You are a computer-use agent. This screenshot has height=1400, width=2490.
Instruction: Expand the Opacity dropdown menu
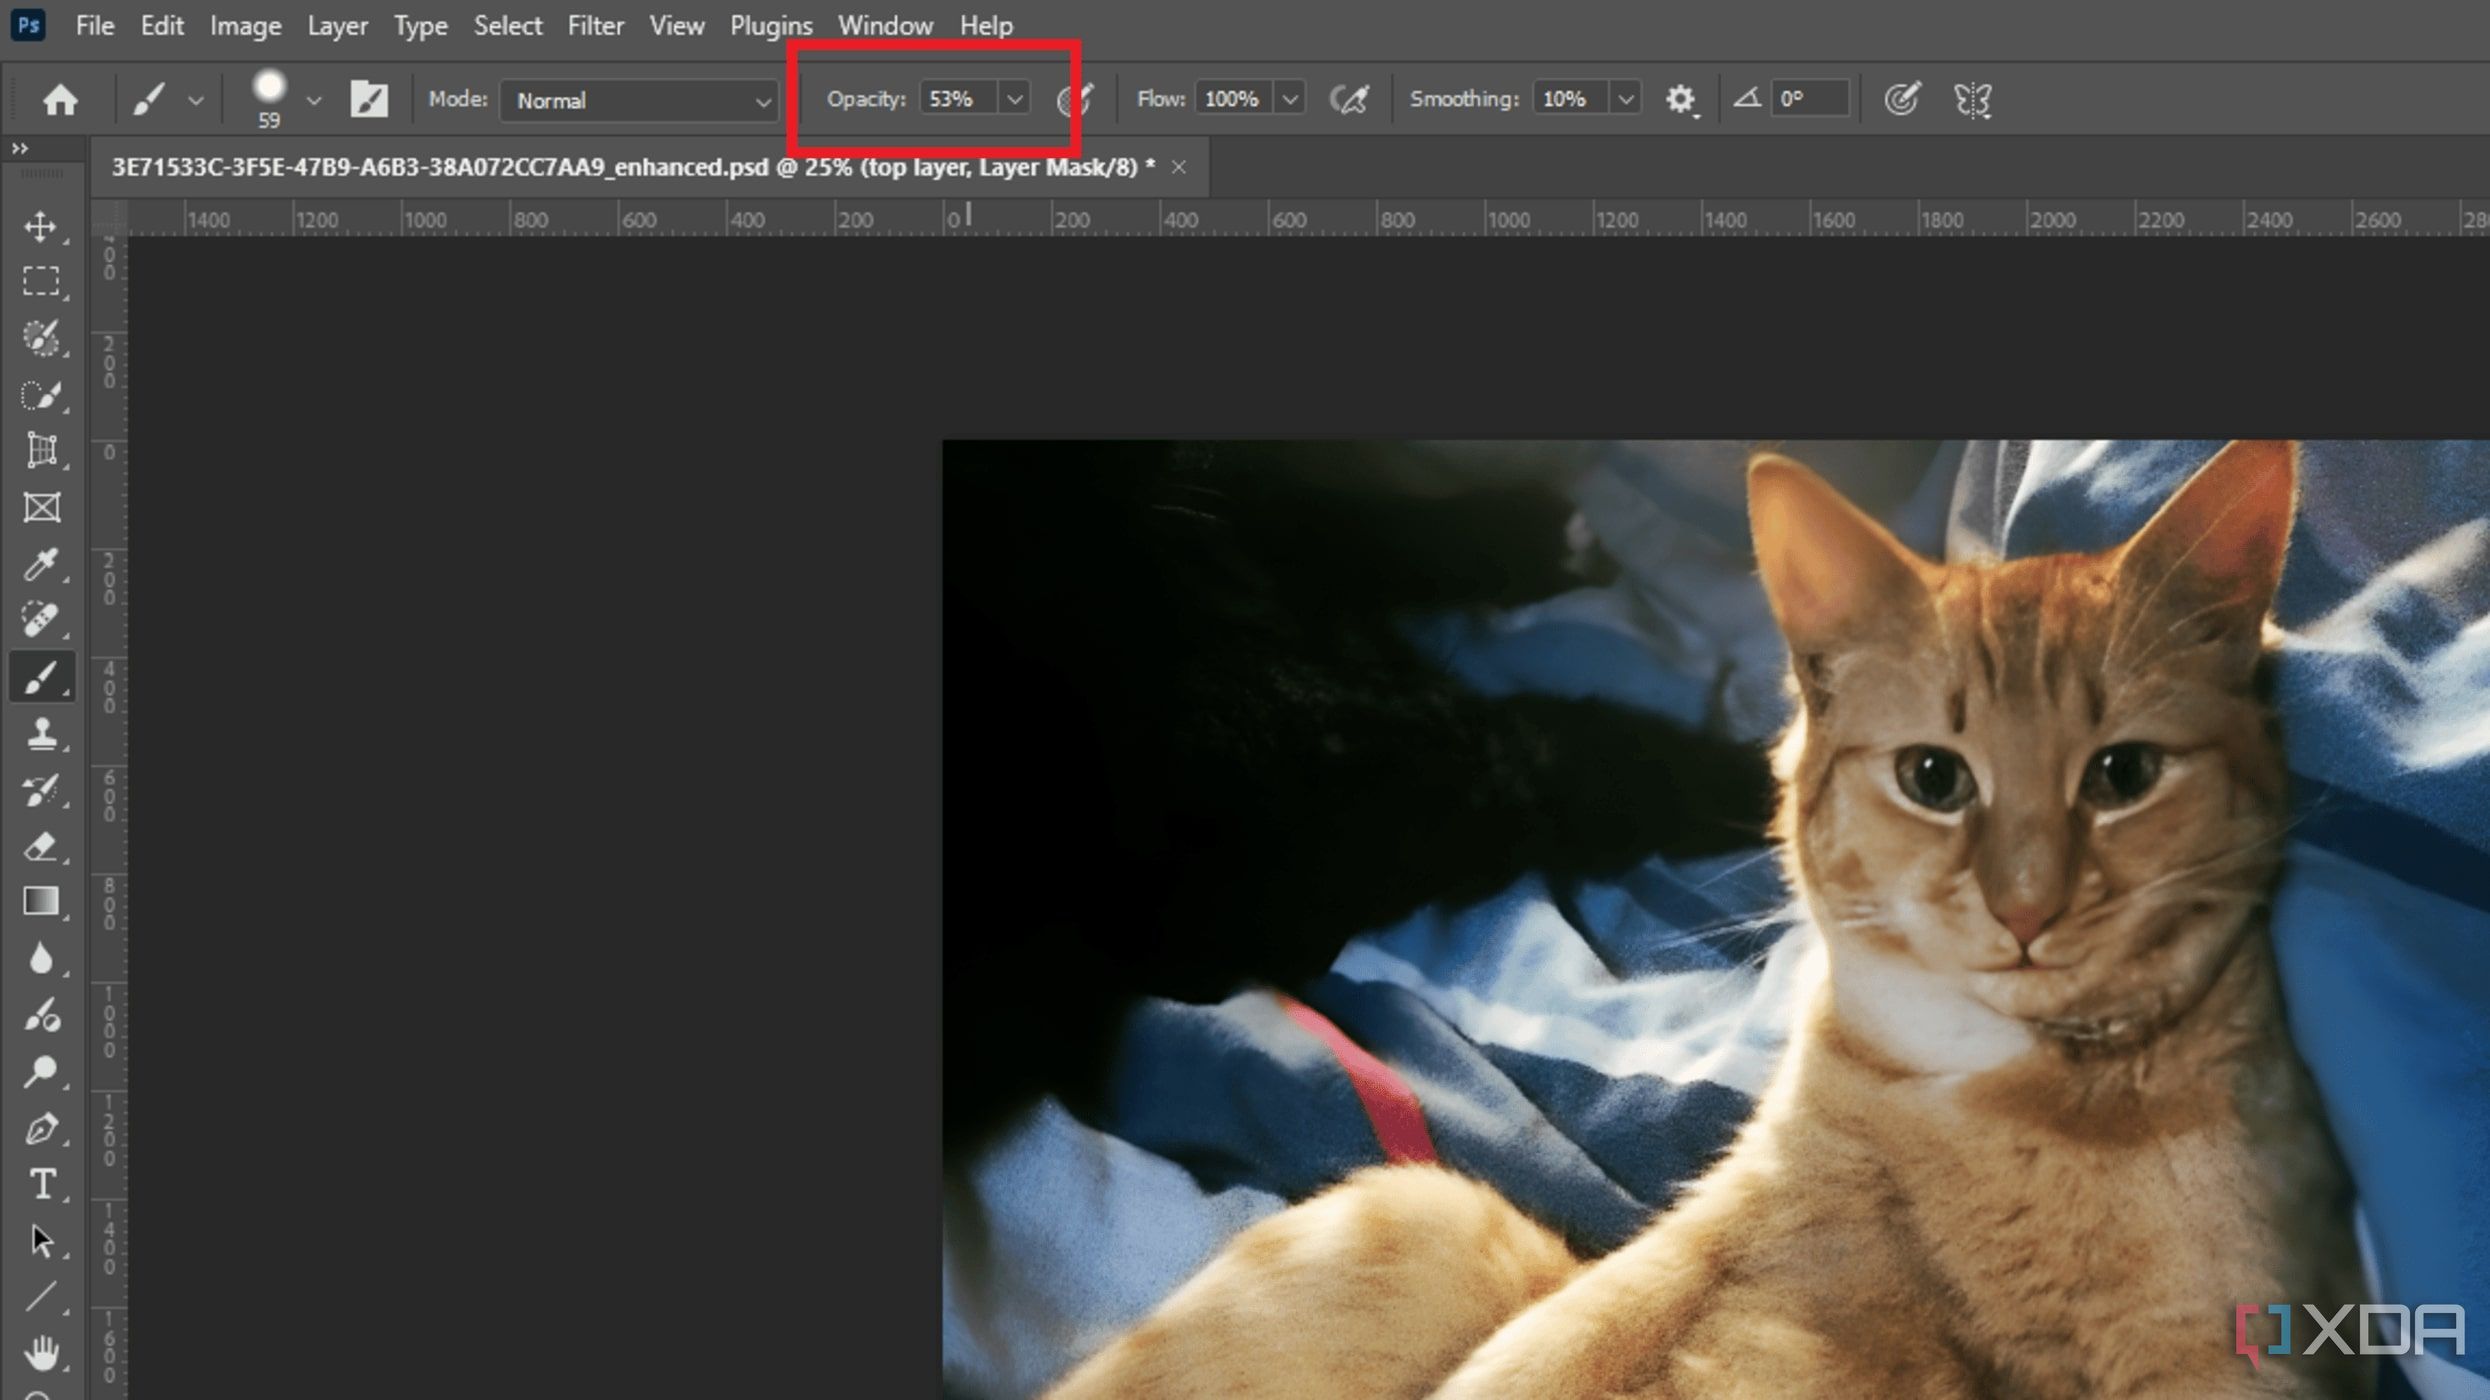point(1012,97)
